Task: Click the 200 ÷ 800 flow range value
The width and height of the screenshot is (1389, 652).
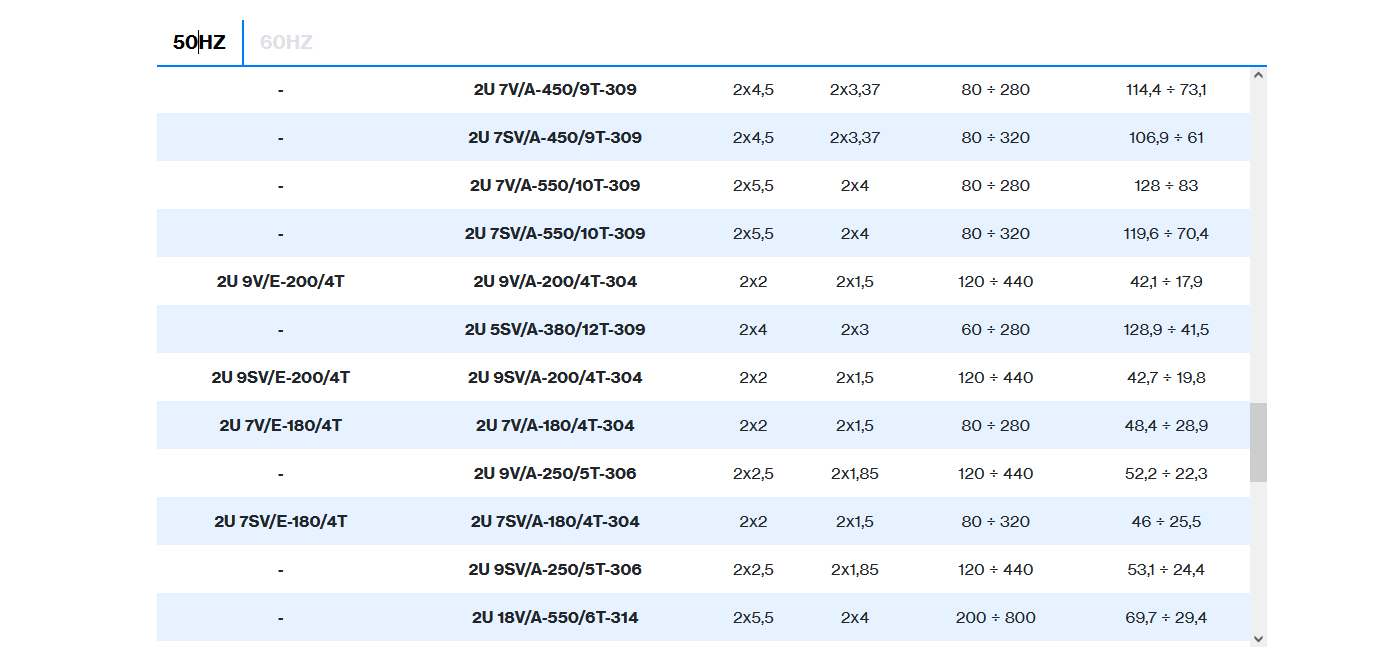Action: pos(995,617)
